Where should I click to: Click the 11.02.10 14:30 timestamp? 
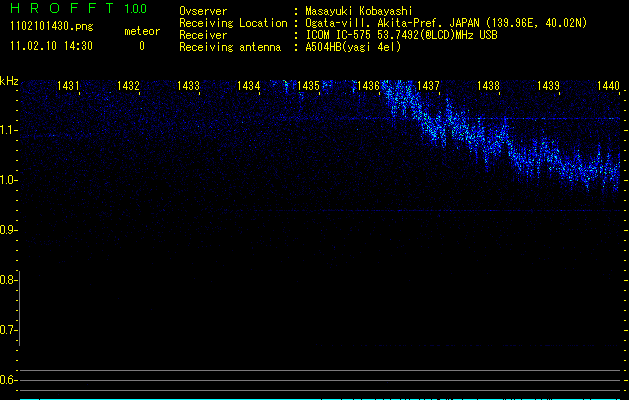click(x=51, y=46)
